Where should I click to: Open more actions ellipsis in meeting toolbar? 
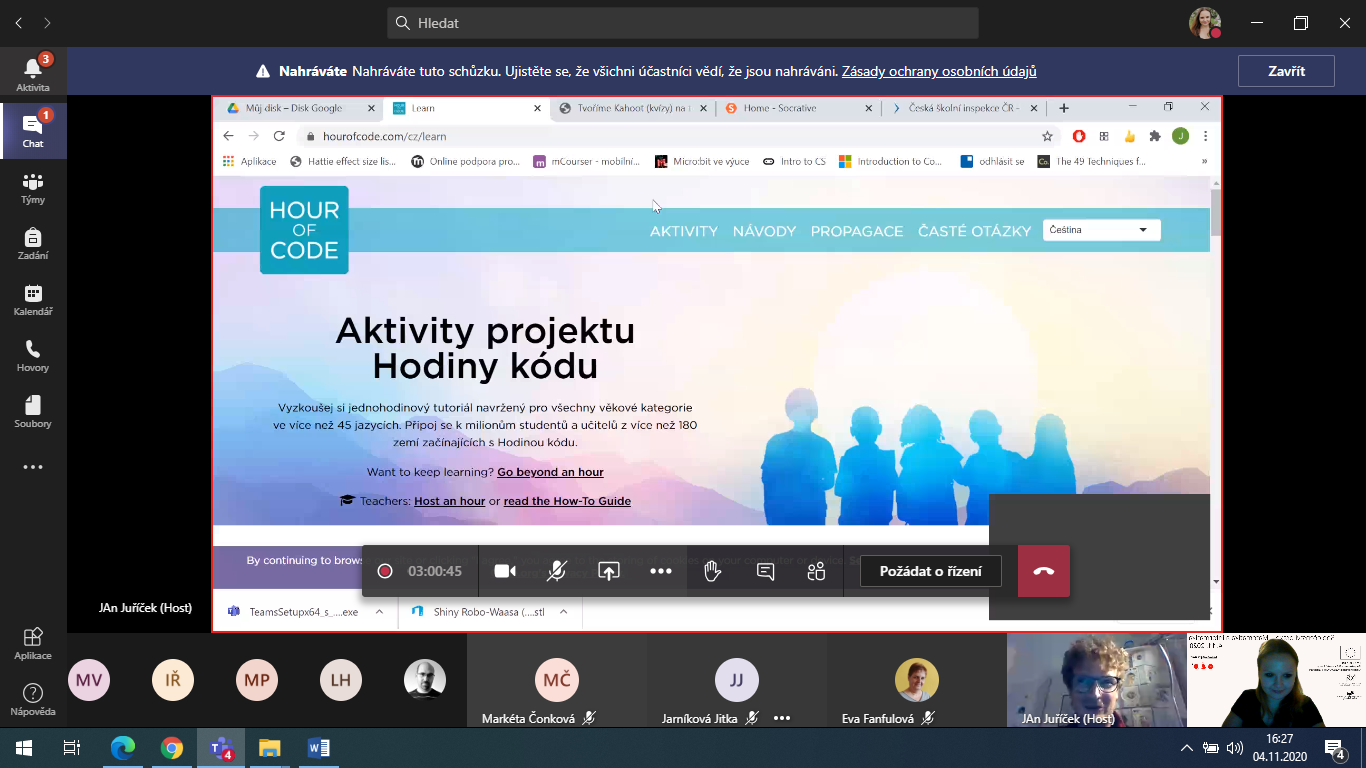coord(660,571)
